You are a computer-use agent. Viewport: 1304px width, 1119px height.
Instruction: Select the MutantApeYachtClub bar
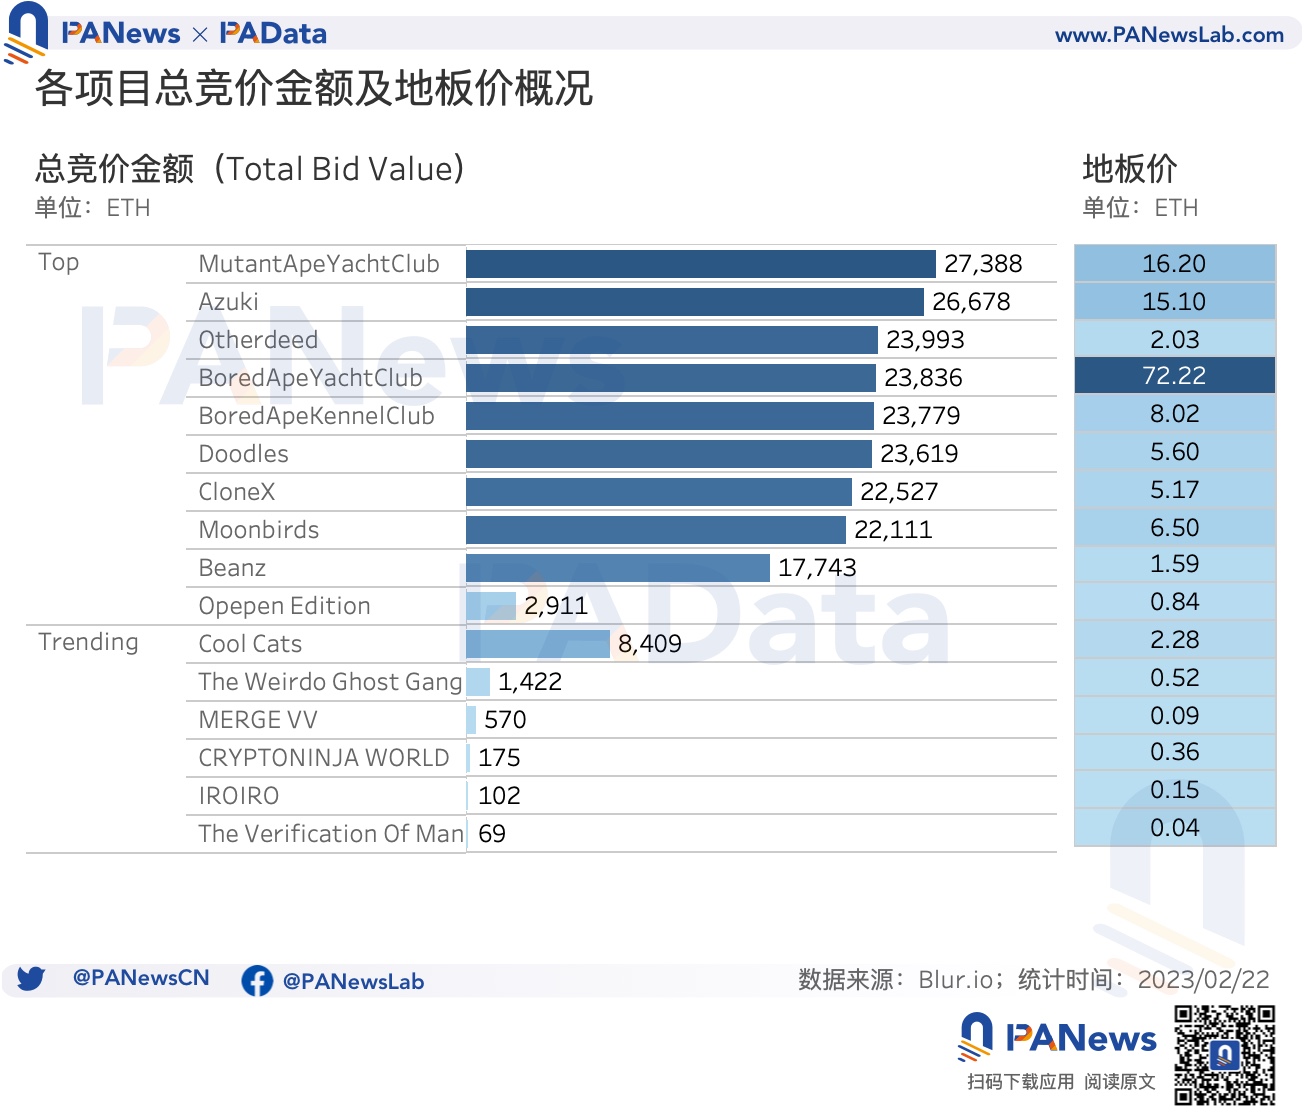tap(700, 264)
